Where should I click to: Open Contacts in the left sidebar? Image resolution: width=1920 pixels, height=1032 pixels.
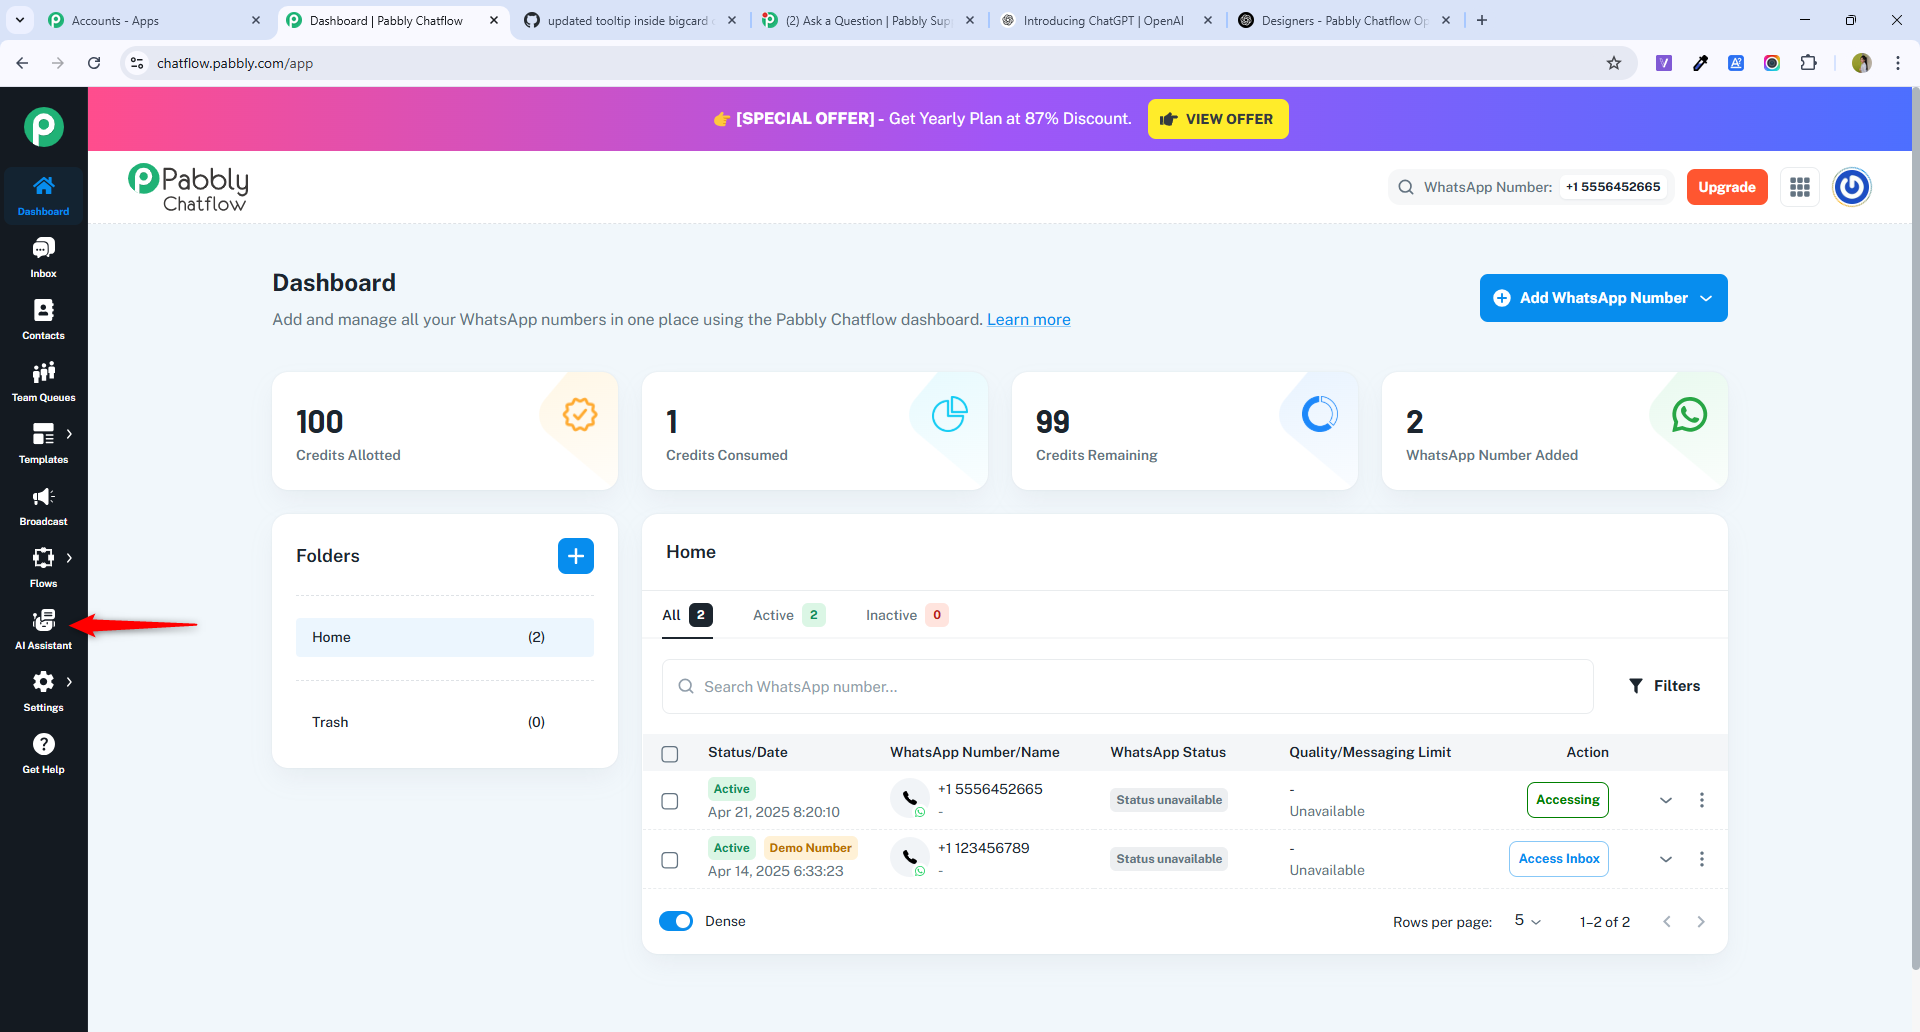click(43, 319)
